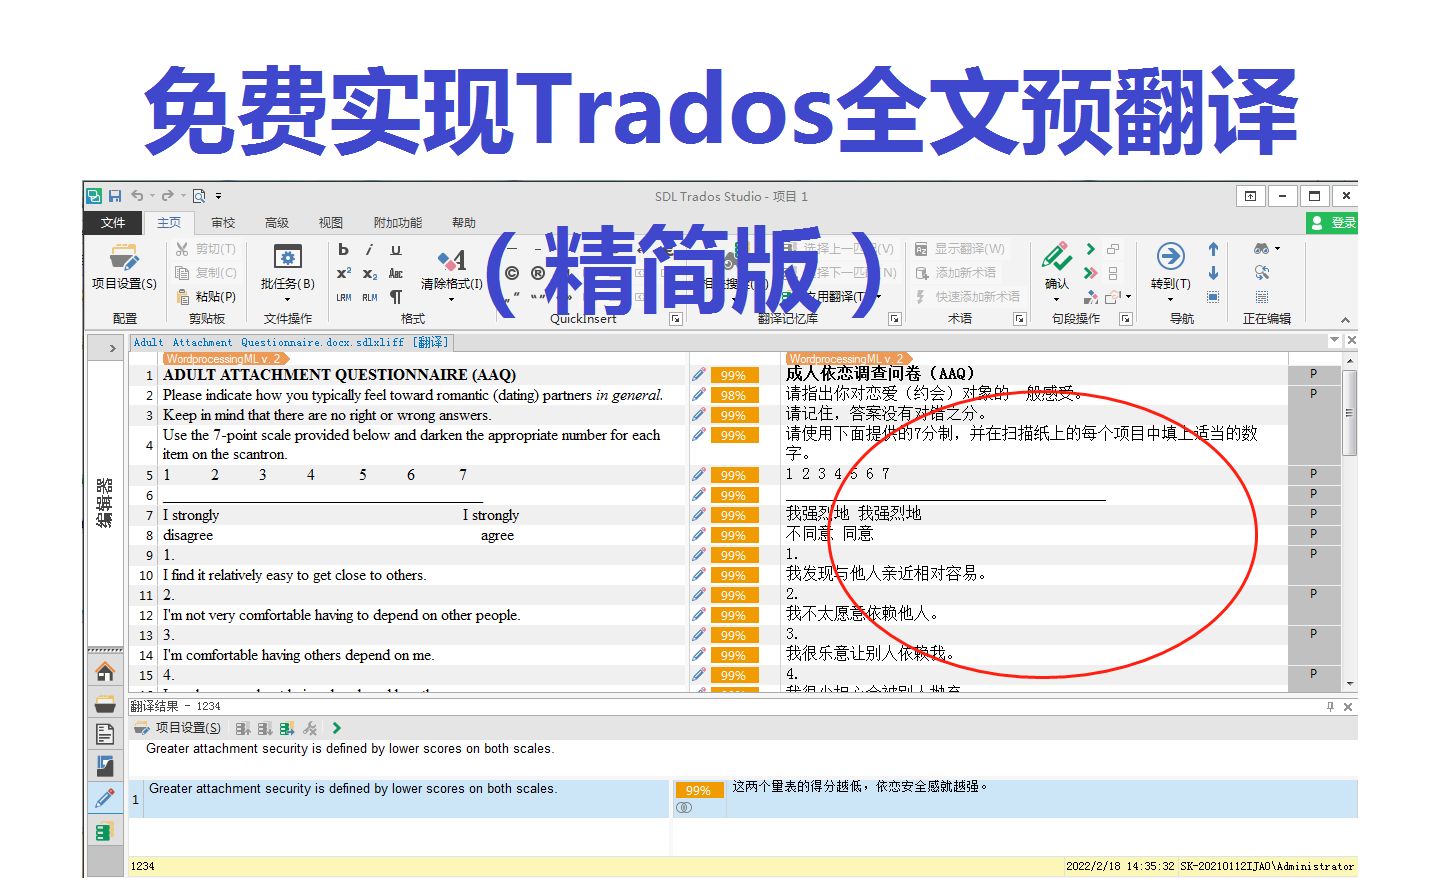
Task: Click 剪切(T) cut button
Action: 206,249
